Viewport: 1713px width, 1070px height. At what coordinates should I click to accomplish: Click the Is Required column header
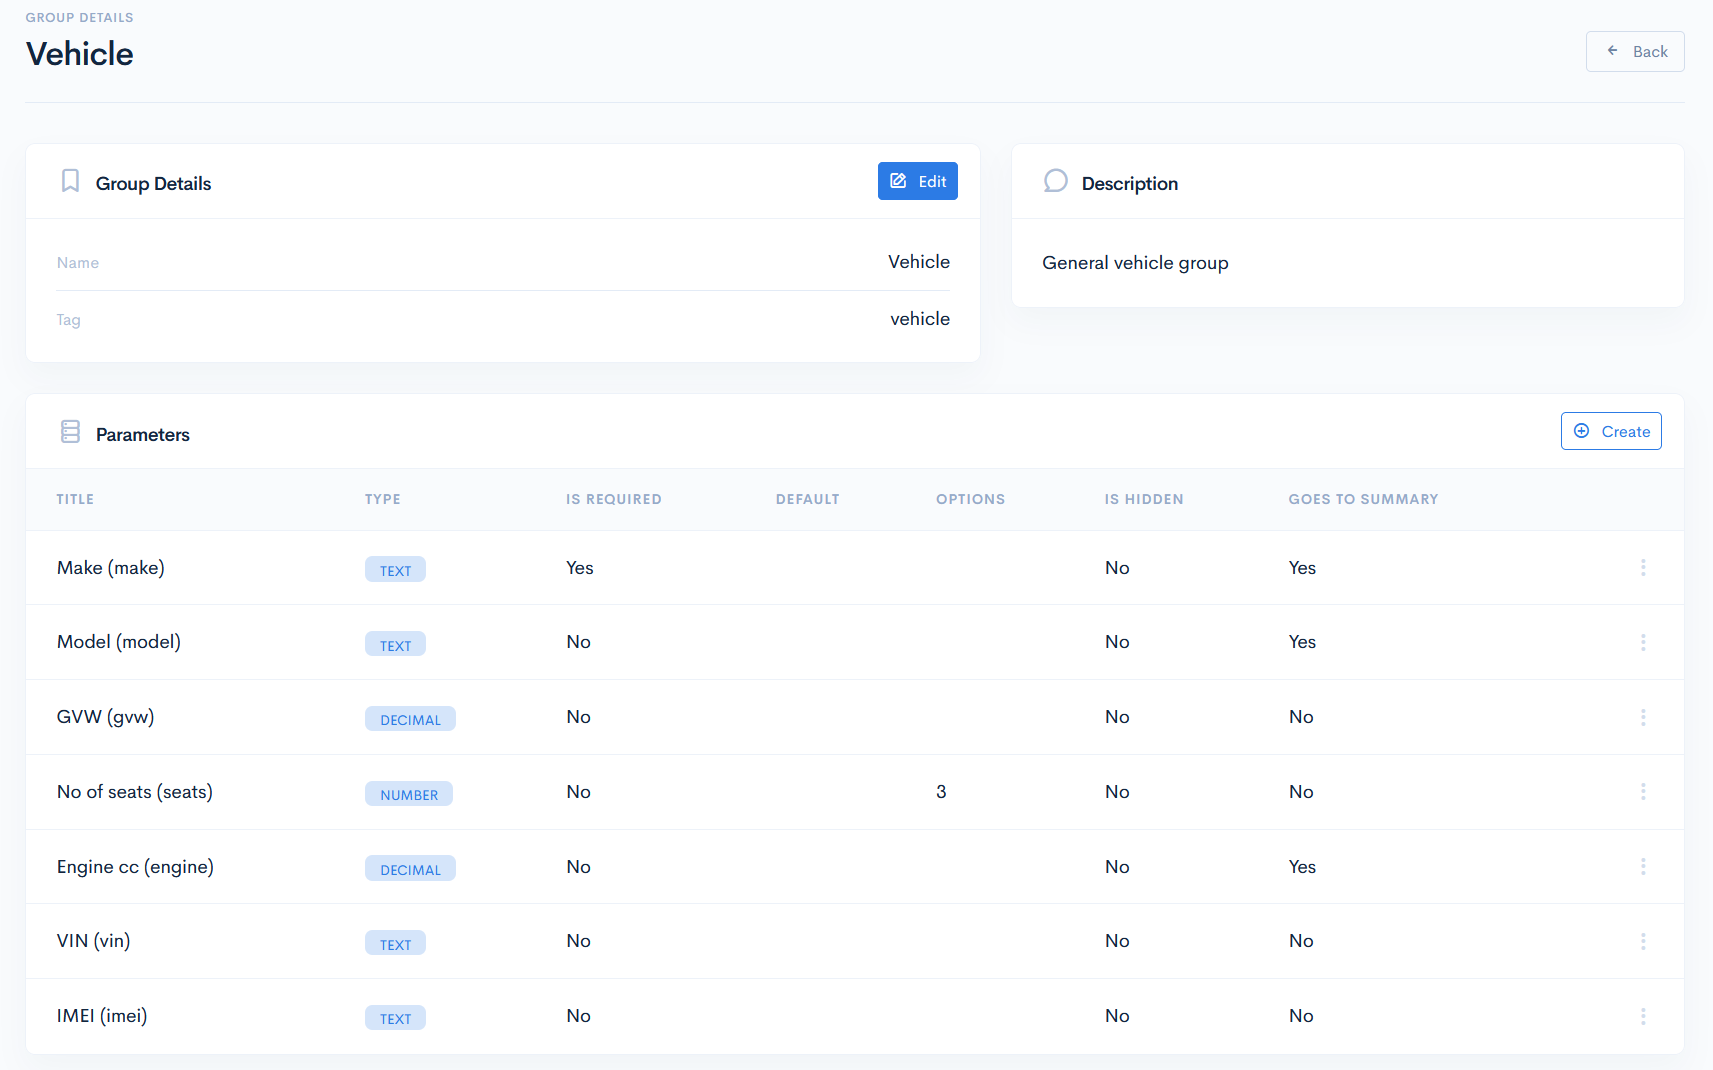pyautogui.click(x=613, y=499)
